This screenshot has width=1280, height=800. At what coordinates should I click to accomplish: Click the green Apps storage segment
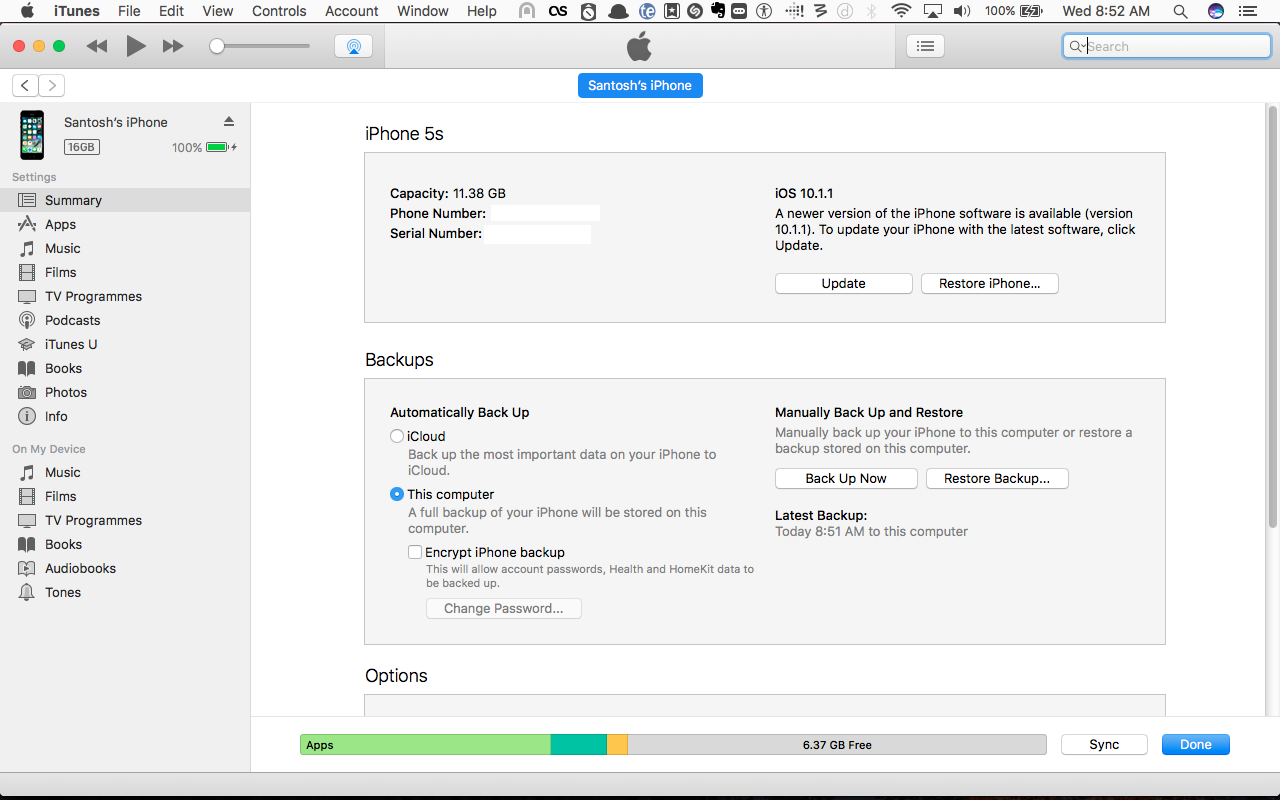[426, 744]
